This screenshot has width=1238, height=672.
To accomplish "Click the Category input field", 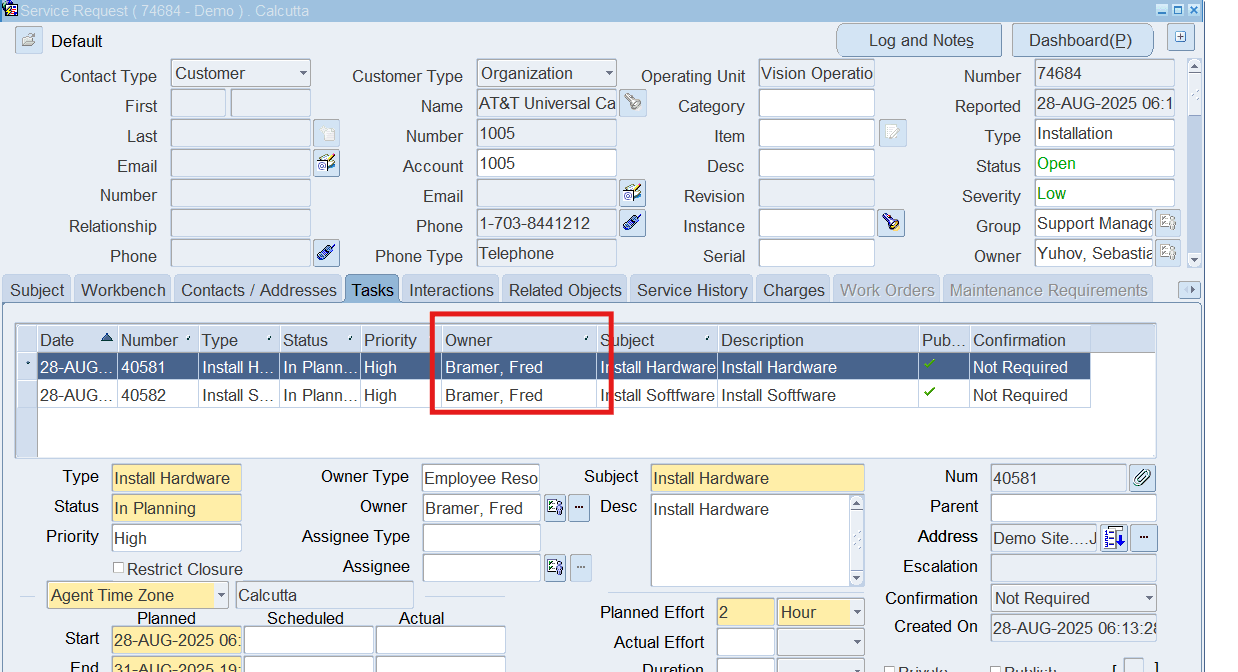I will pyautogui.click(x=816, y=103).
